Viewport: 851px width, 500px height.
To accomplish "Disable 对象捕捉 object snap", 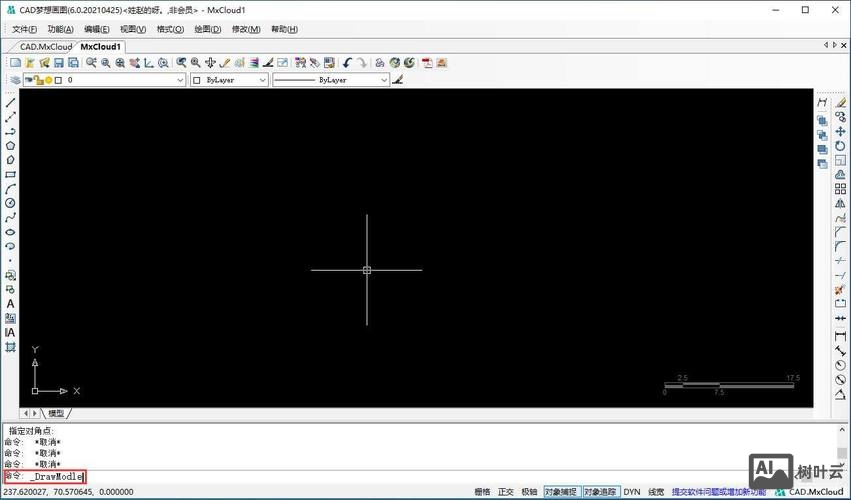I will pos(561,492).
